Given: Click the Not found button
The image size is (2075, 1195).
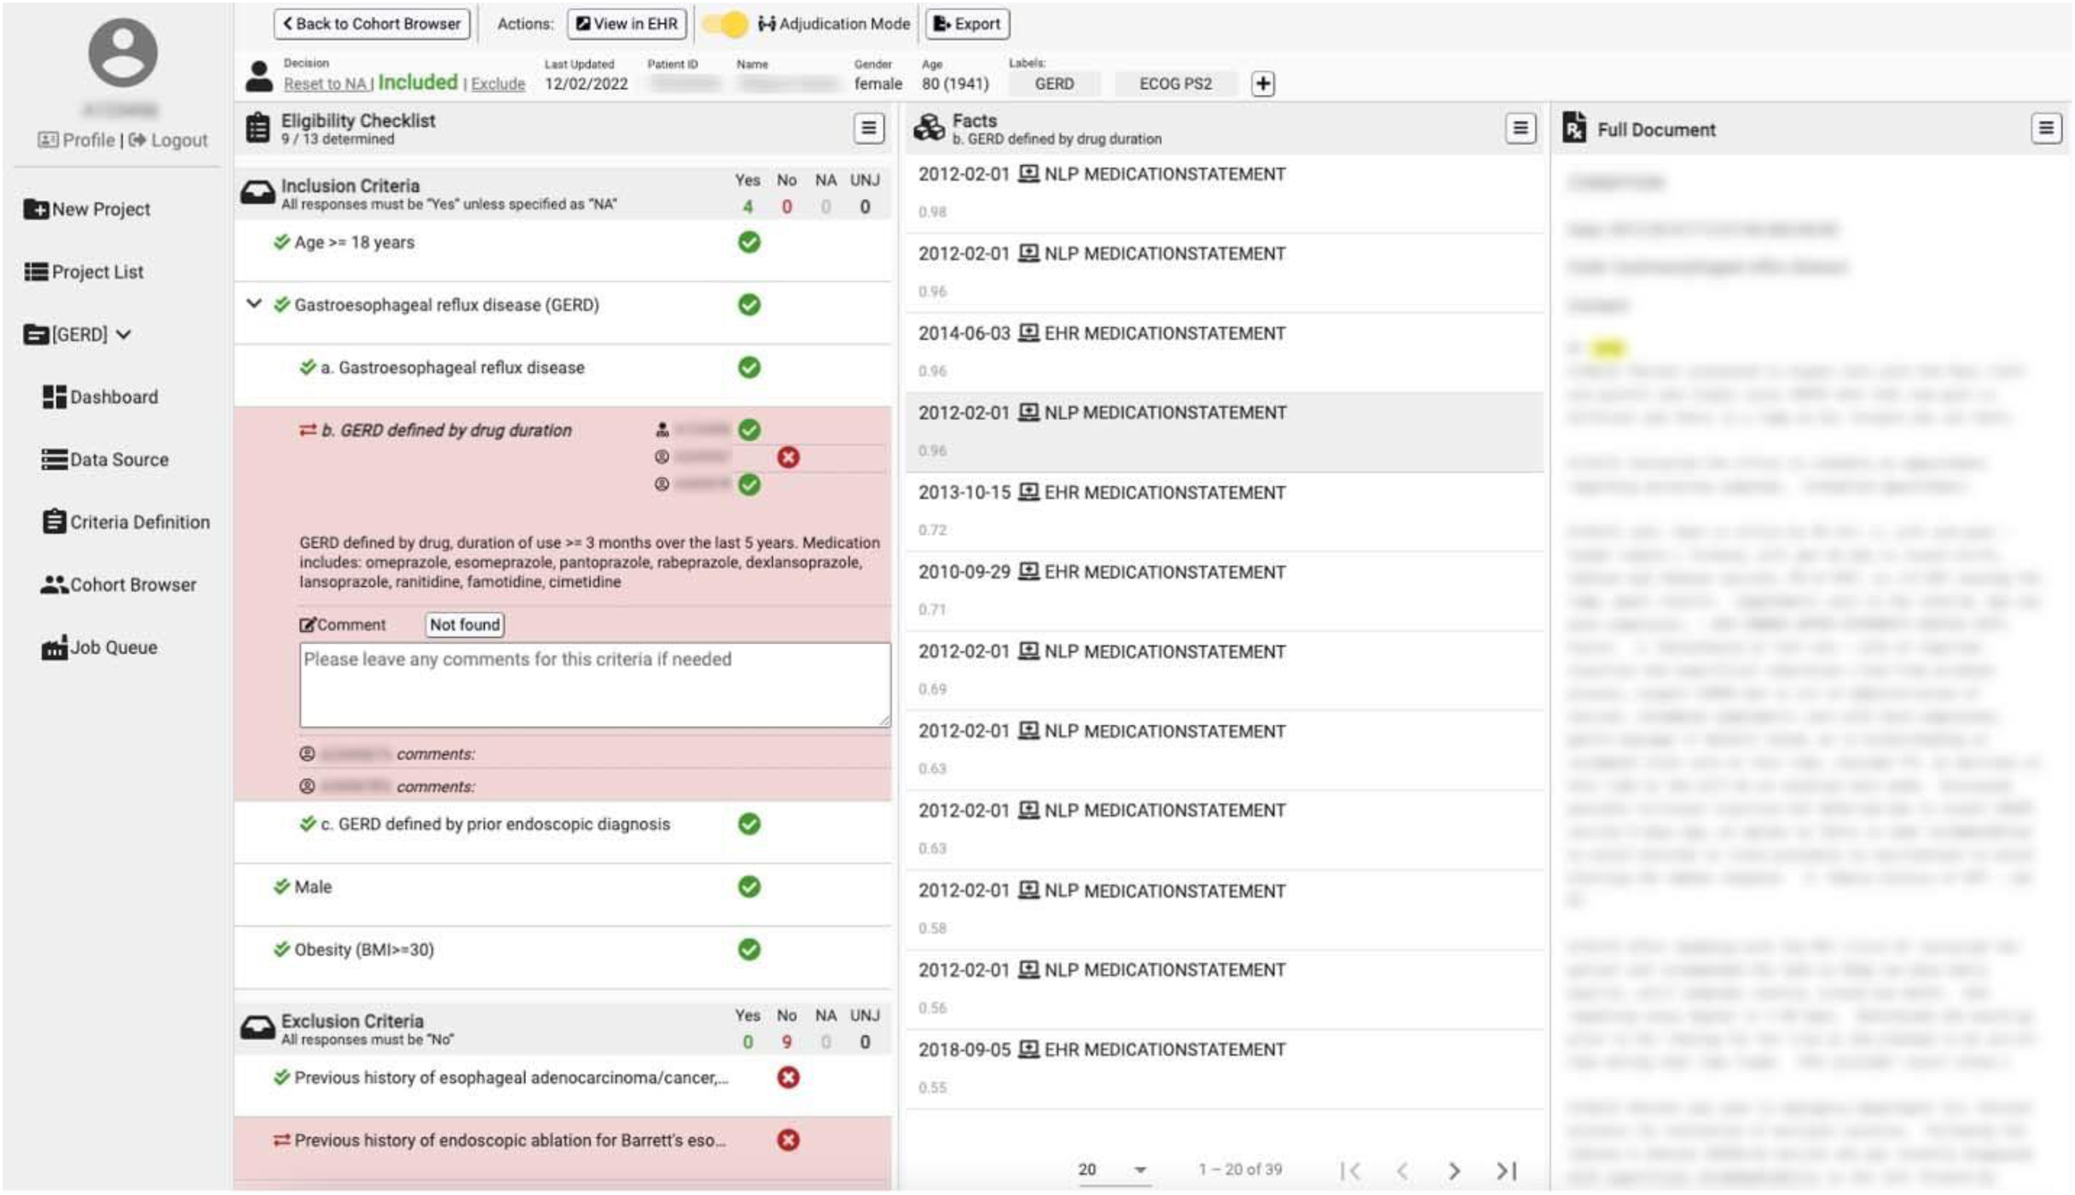Looking at the screenshot, I should pyautogui.click(x=464, y=625).
